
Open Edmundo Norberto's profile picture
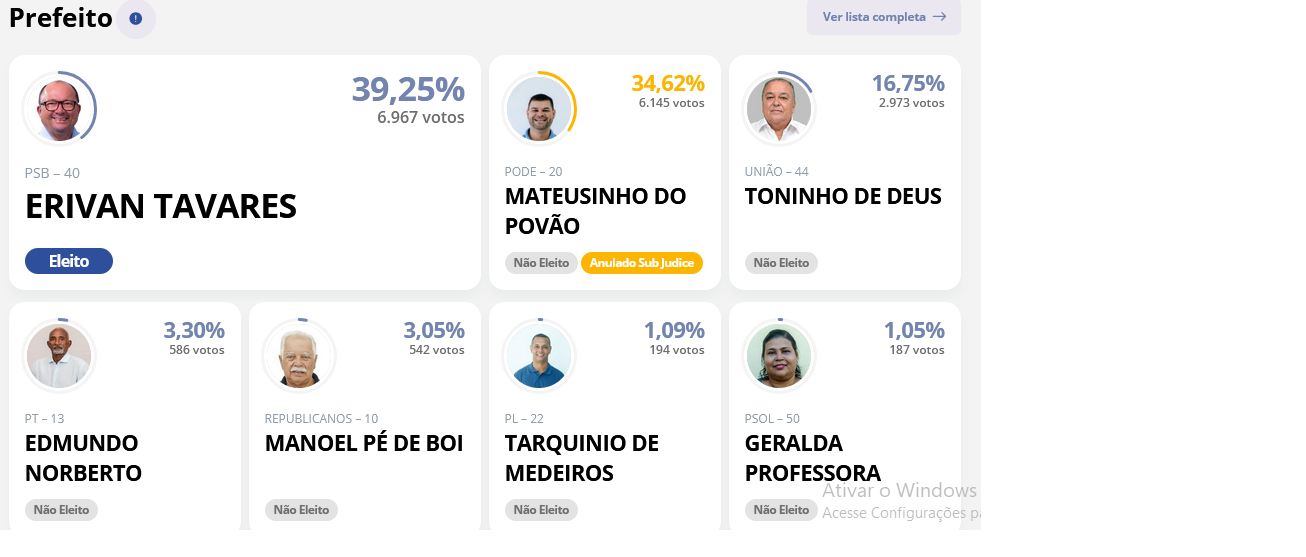point(59,356)
